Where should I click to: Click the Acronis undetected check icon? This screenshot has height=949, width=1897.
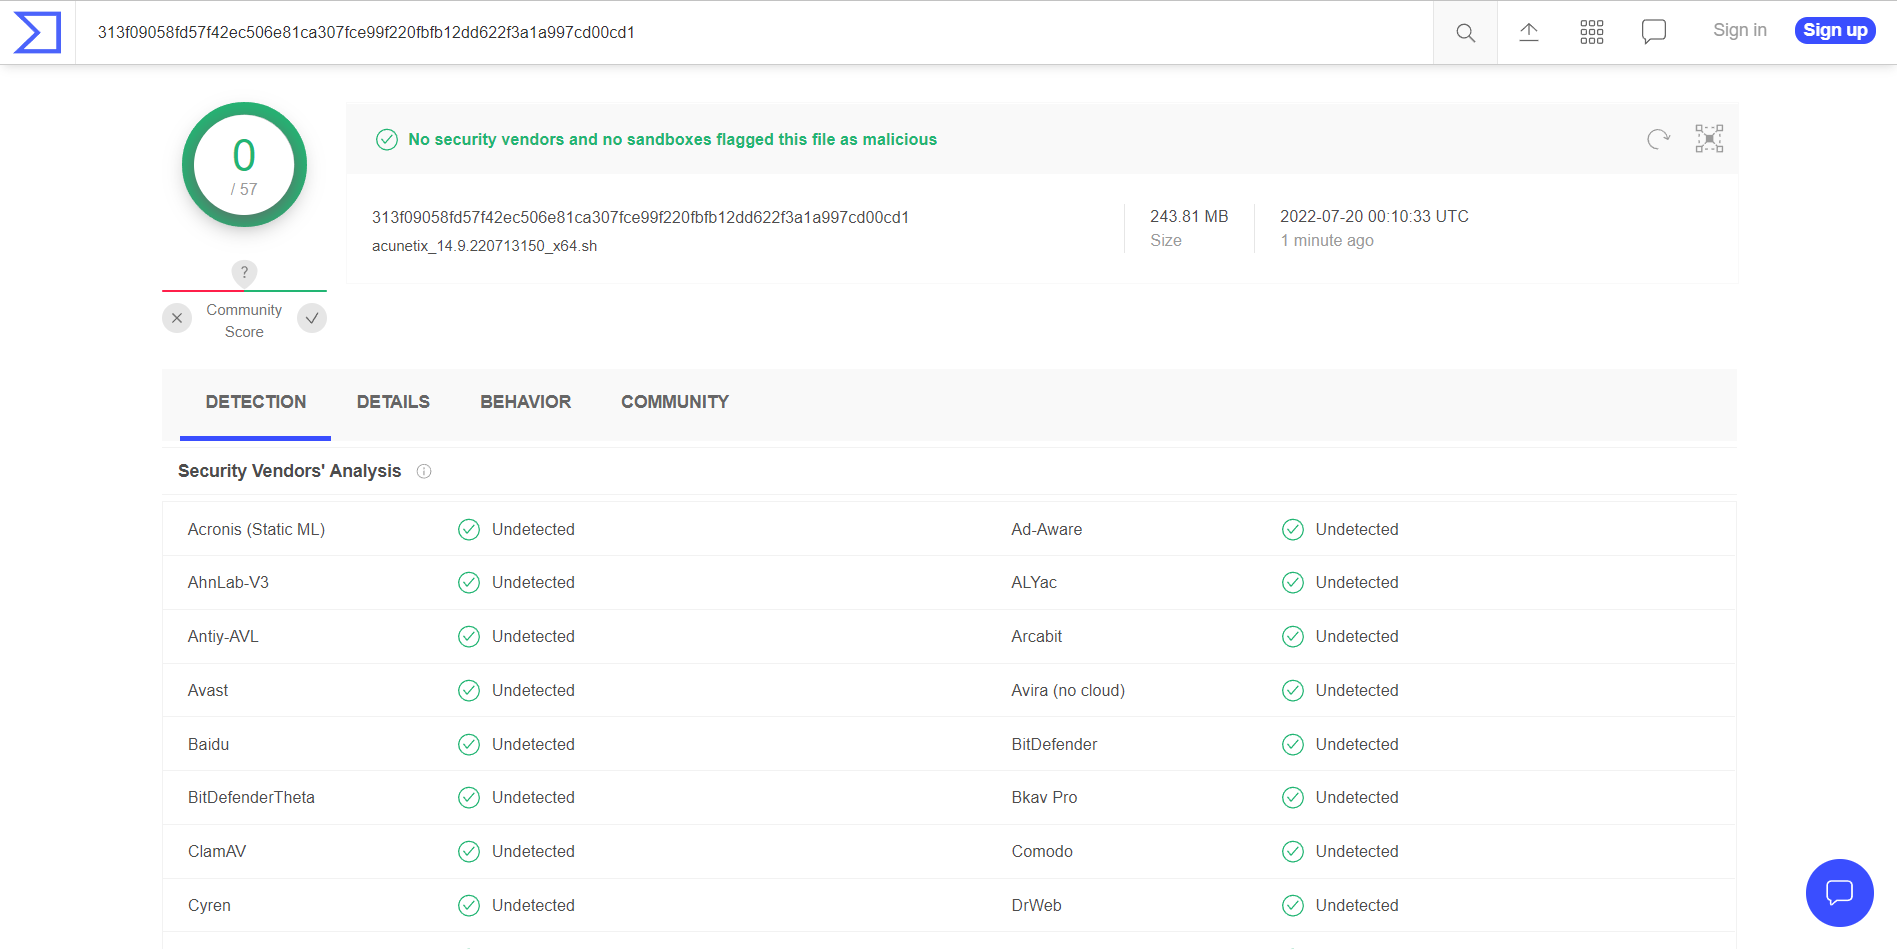tap(469, 529)
